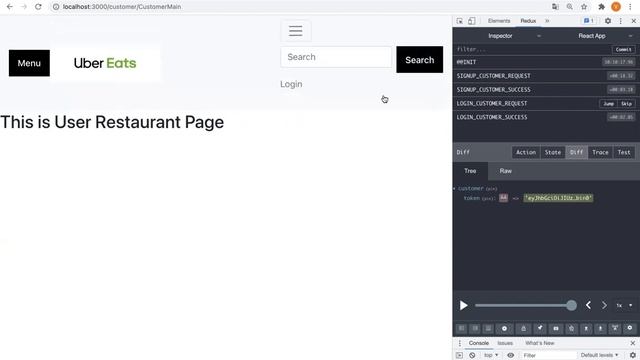
Task: Focus the console Filter field
Action: [548, 355]
